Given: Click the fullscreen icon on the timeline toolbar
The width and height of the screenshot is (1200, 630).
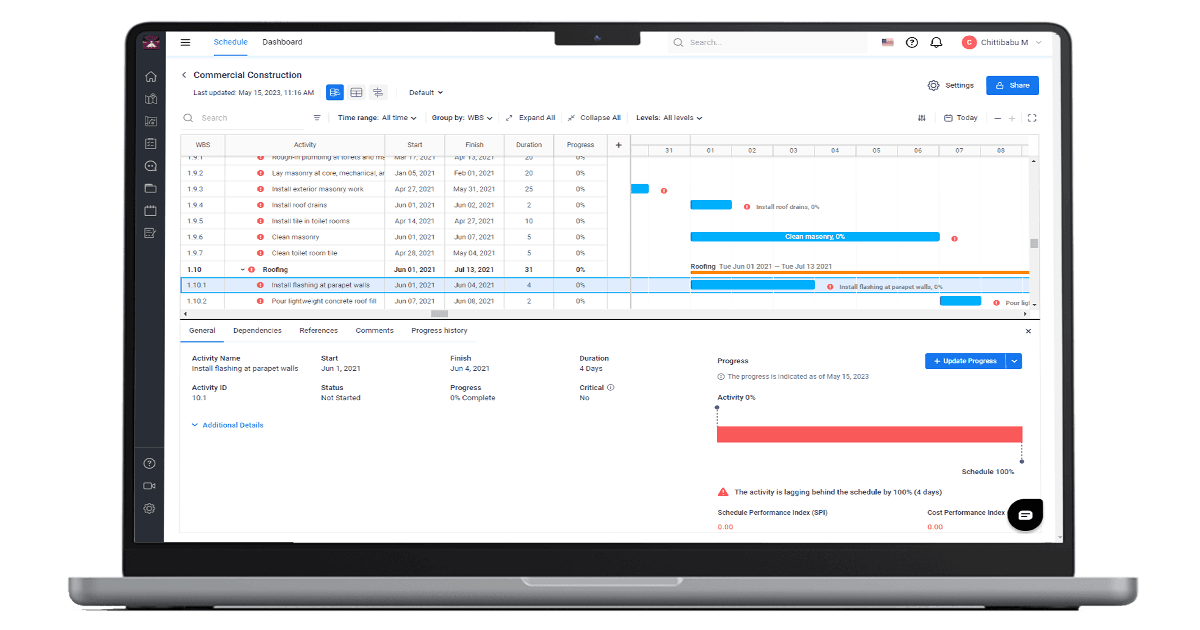Looking at the screenshot, I should 1032,117.
